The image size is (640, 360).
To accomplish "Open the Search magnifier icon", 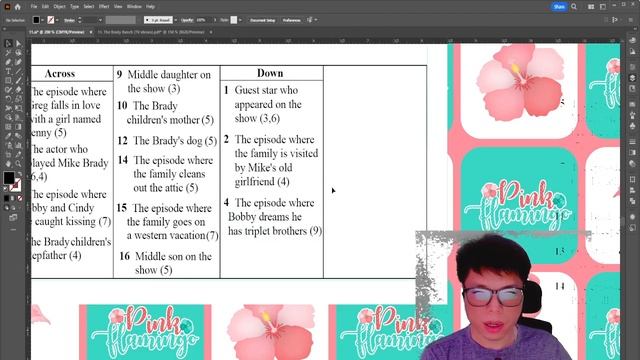I will (x=574, y=7).
